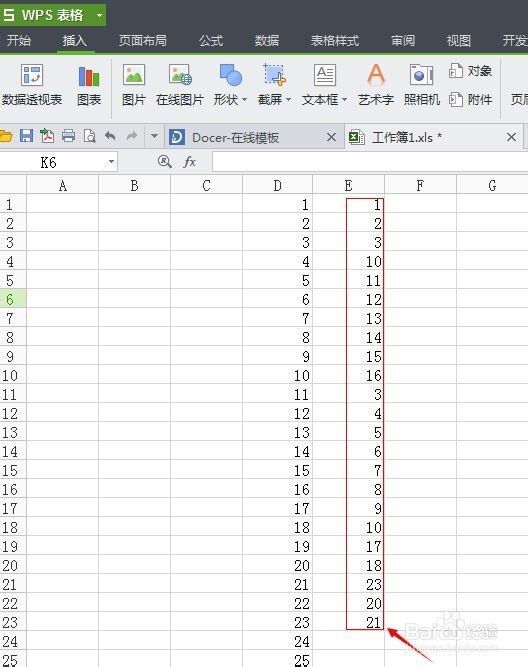Click cell D17 containing 17

[x=277, y=508]
